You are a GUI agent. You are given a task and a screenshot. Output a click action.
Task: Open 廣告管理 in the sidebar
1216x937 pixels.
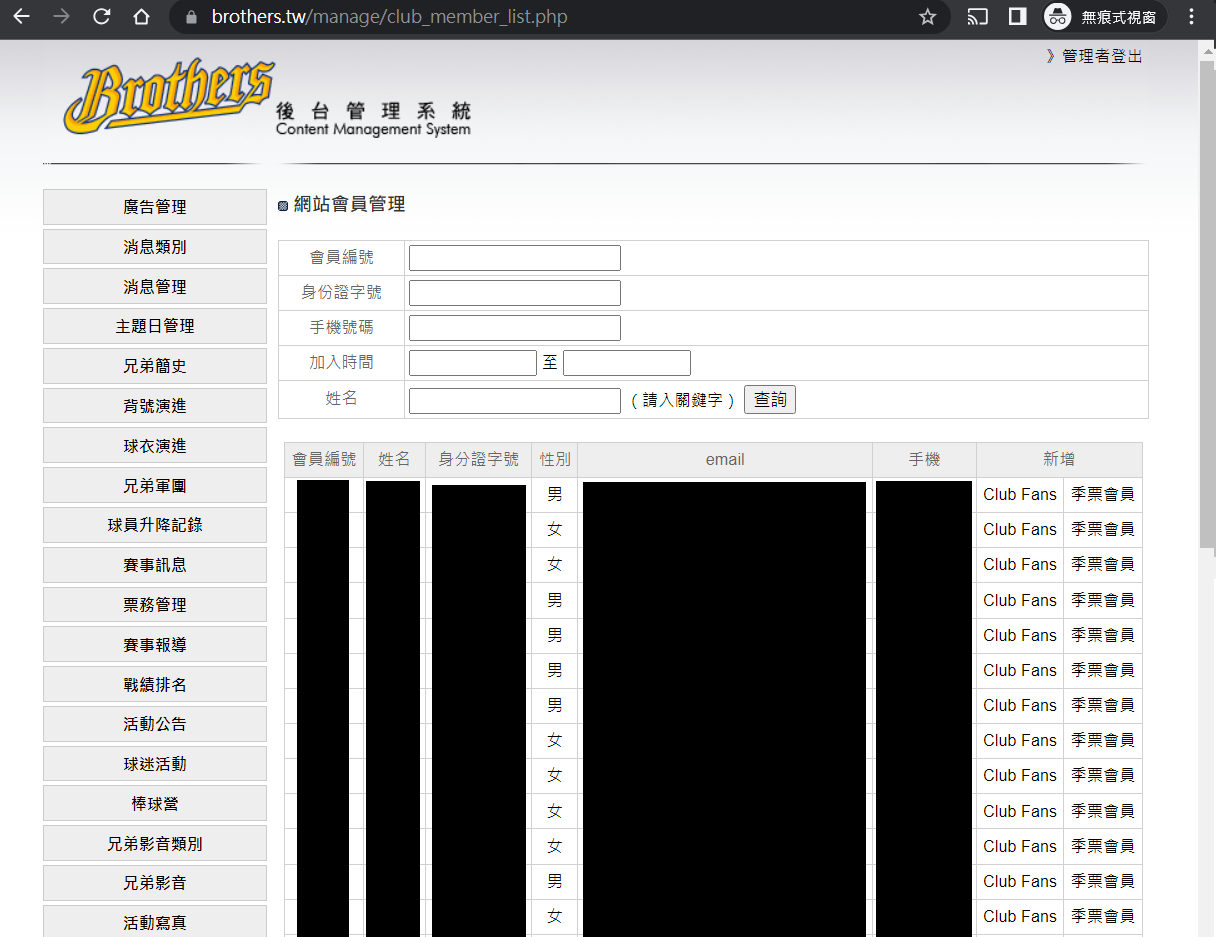pyautogui.click(x=155, y=207)
